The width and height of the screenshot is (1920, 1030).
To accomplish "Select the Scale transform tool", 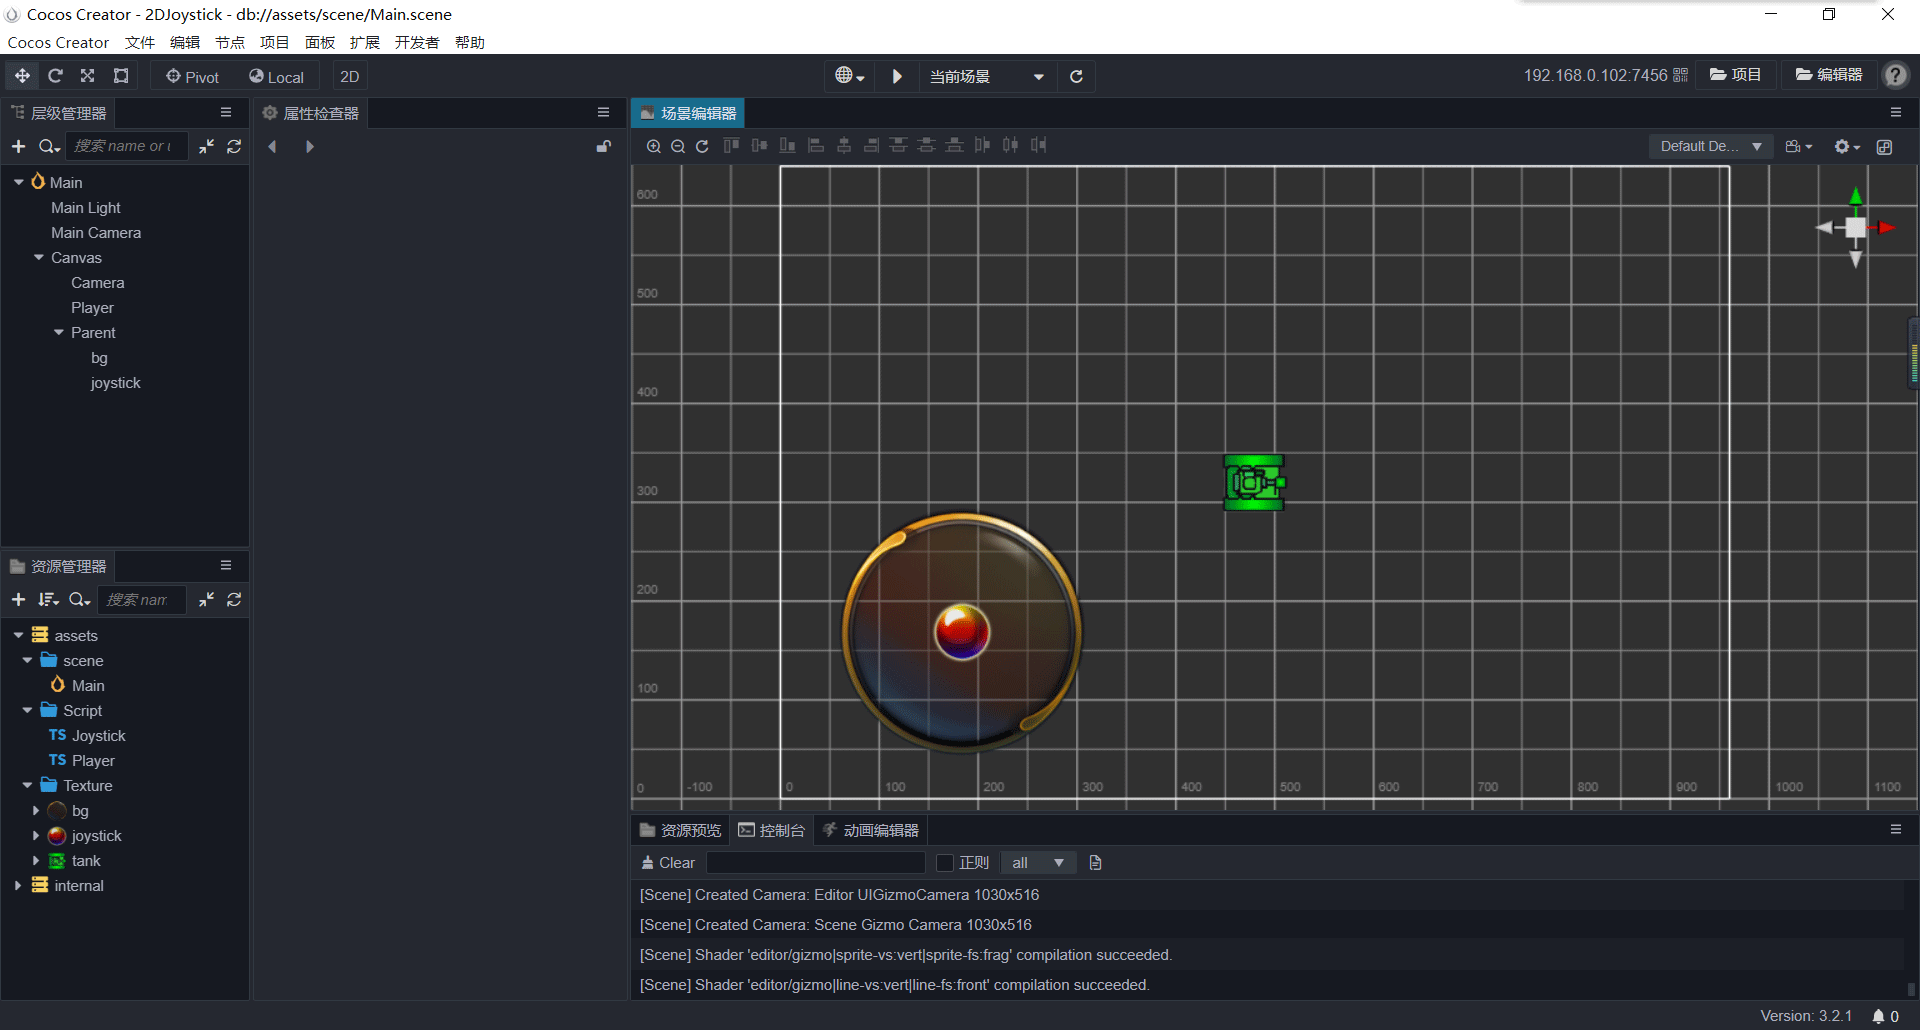I will pyautogui.click(x=88, y=76).
